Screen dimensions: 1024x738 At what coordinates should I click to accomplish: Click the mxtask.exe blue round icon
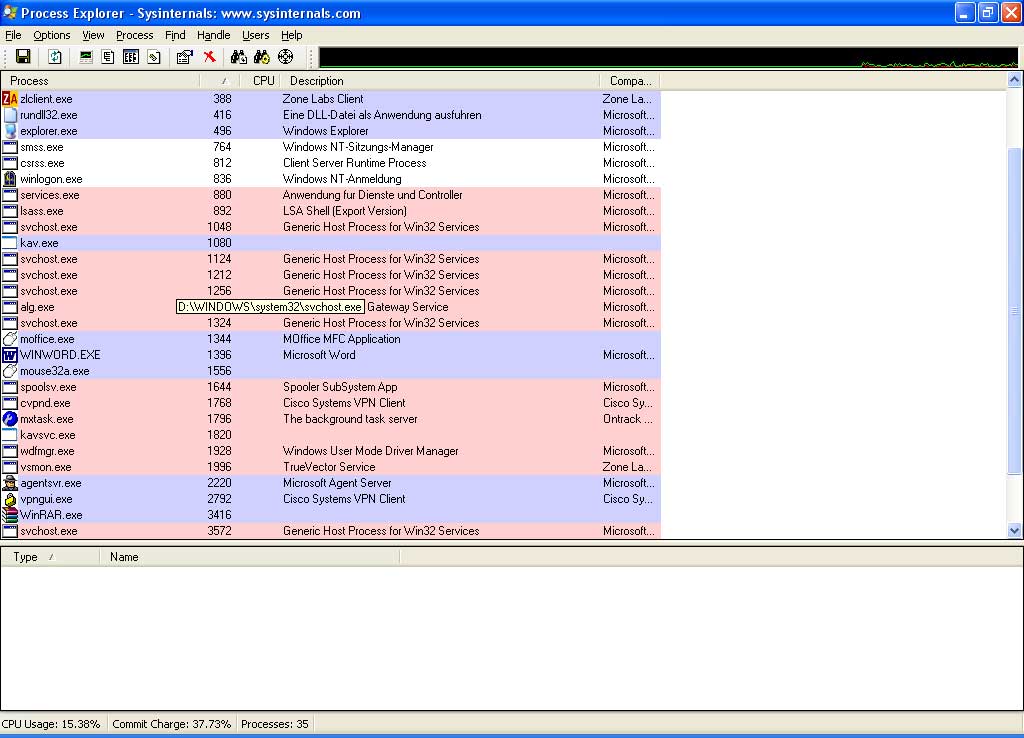click(x=10, y=419)
